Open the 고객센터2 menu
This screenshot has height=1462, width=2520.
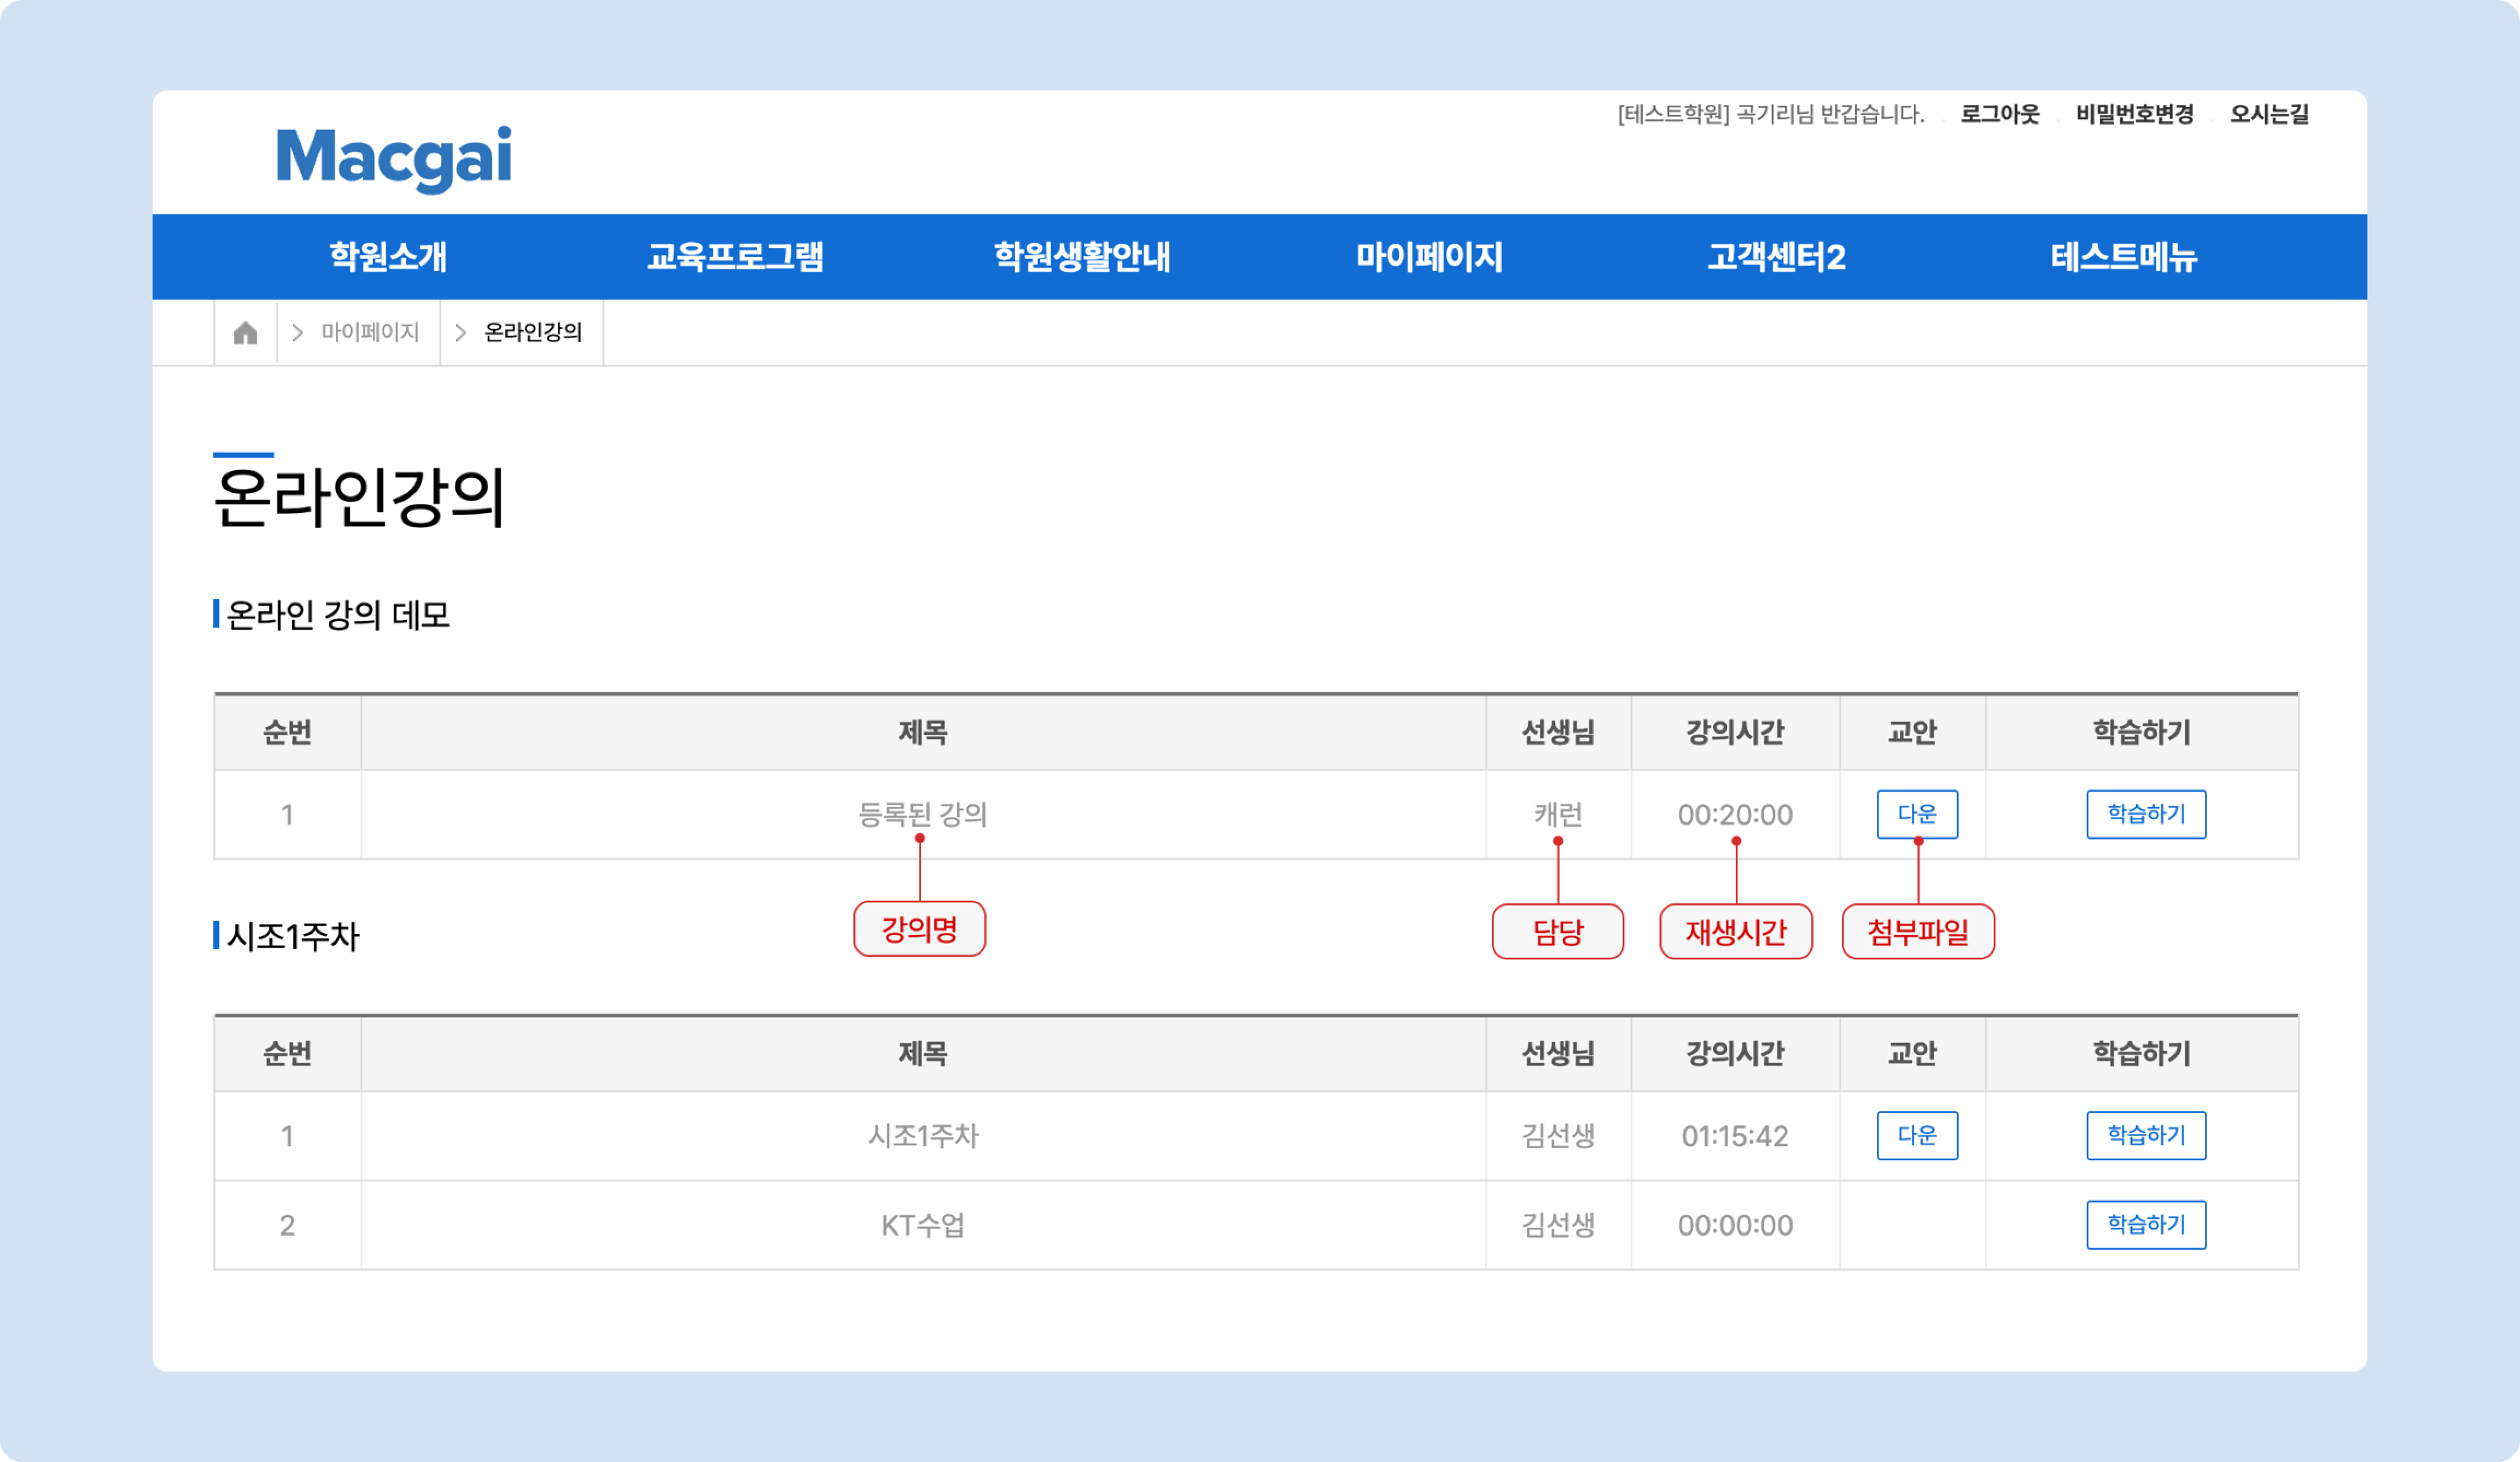pyautogui.click(x=1776, y=257)
